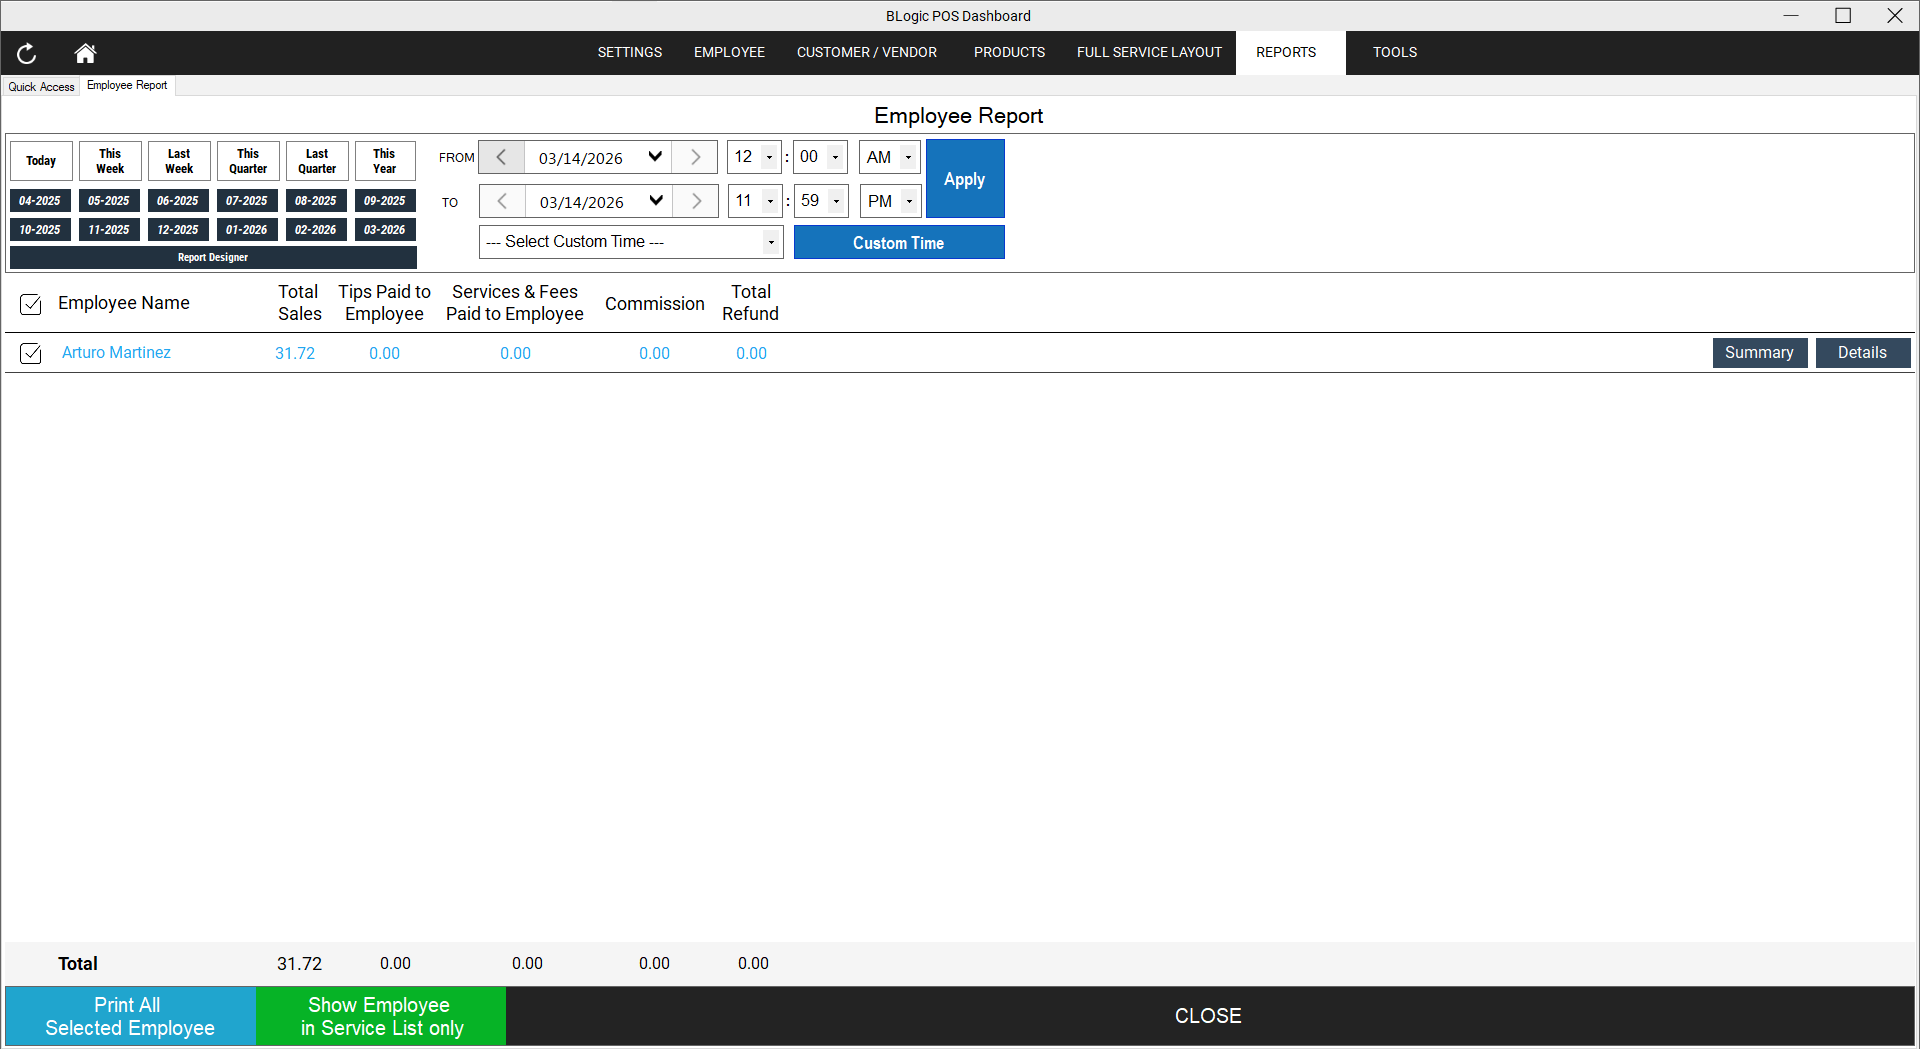Screen dimensions: 1920x1049
Task: Open Summary for Arturo Martinez
Action: pyautogui.click(x=1759, y=353)
